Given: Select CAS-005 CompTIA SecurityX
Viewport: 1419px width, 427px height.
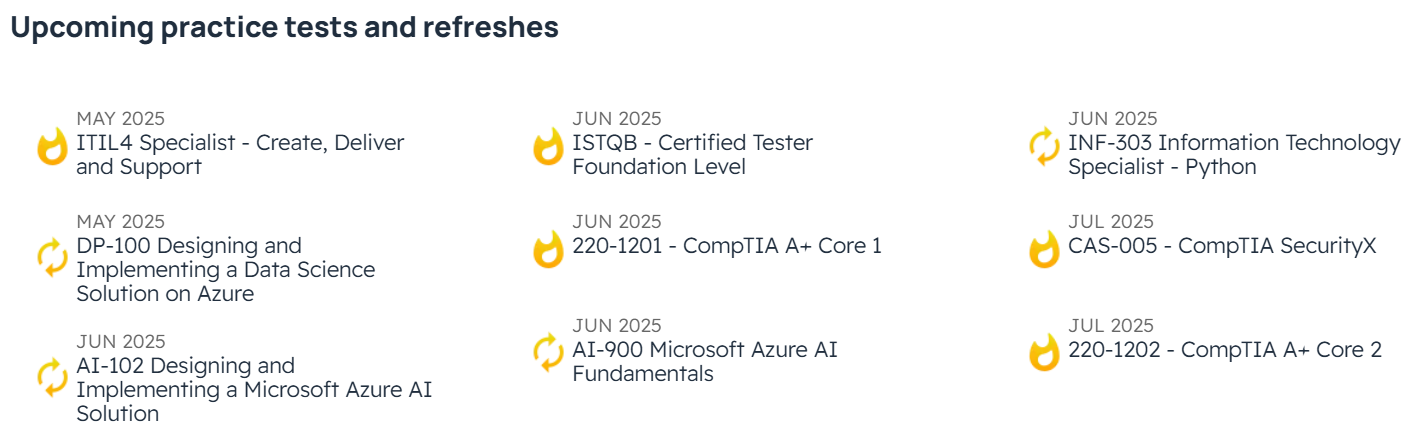Looking at the screenshot, I should tap(1222, 246).
